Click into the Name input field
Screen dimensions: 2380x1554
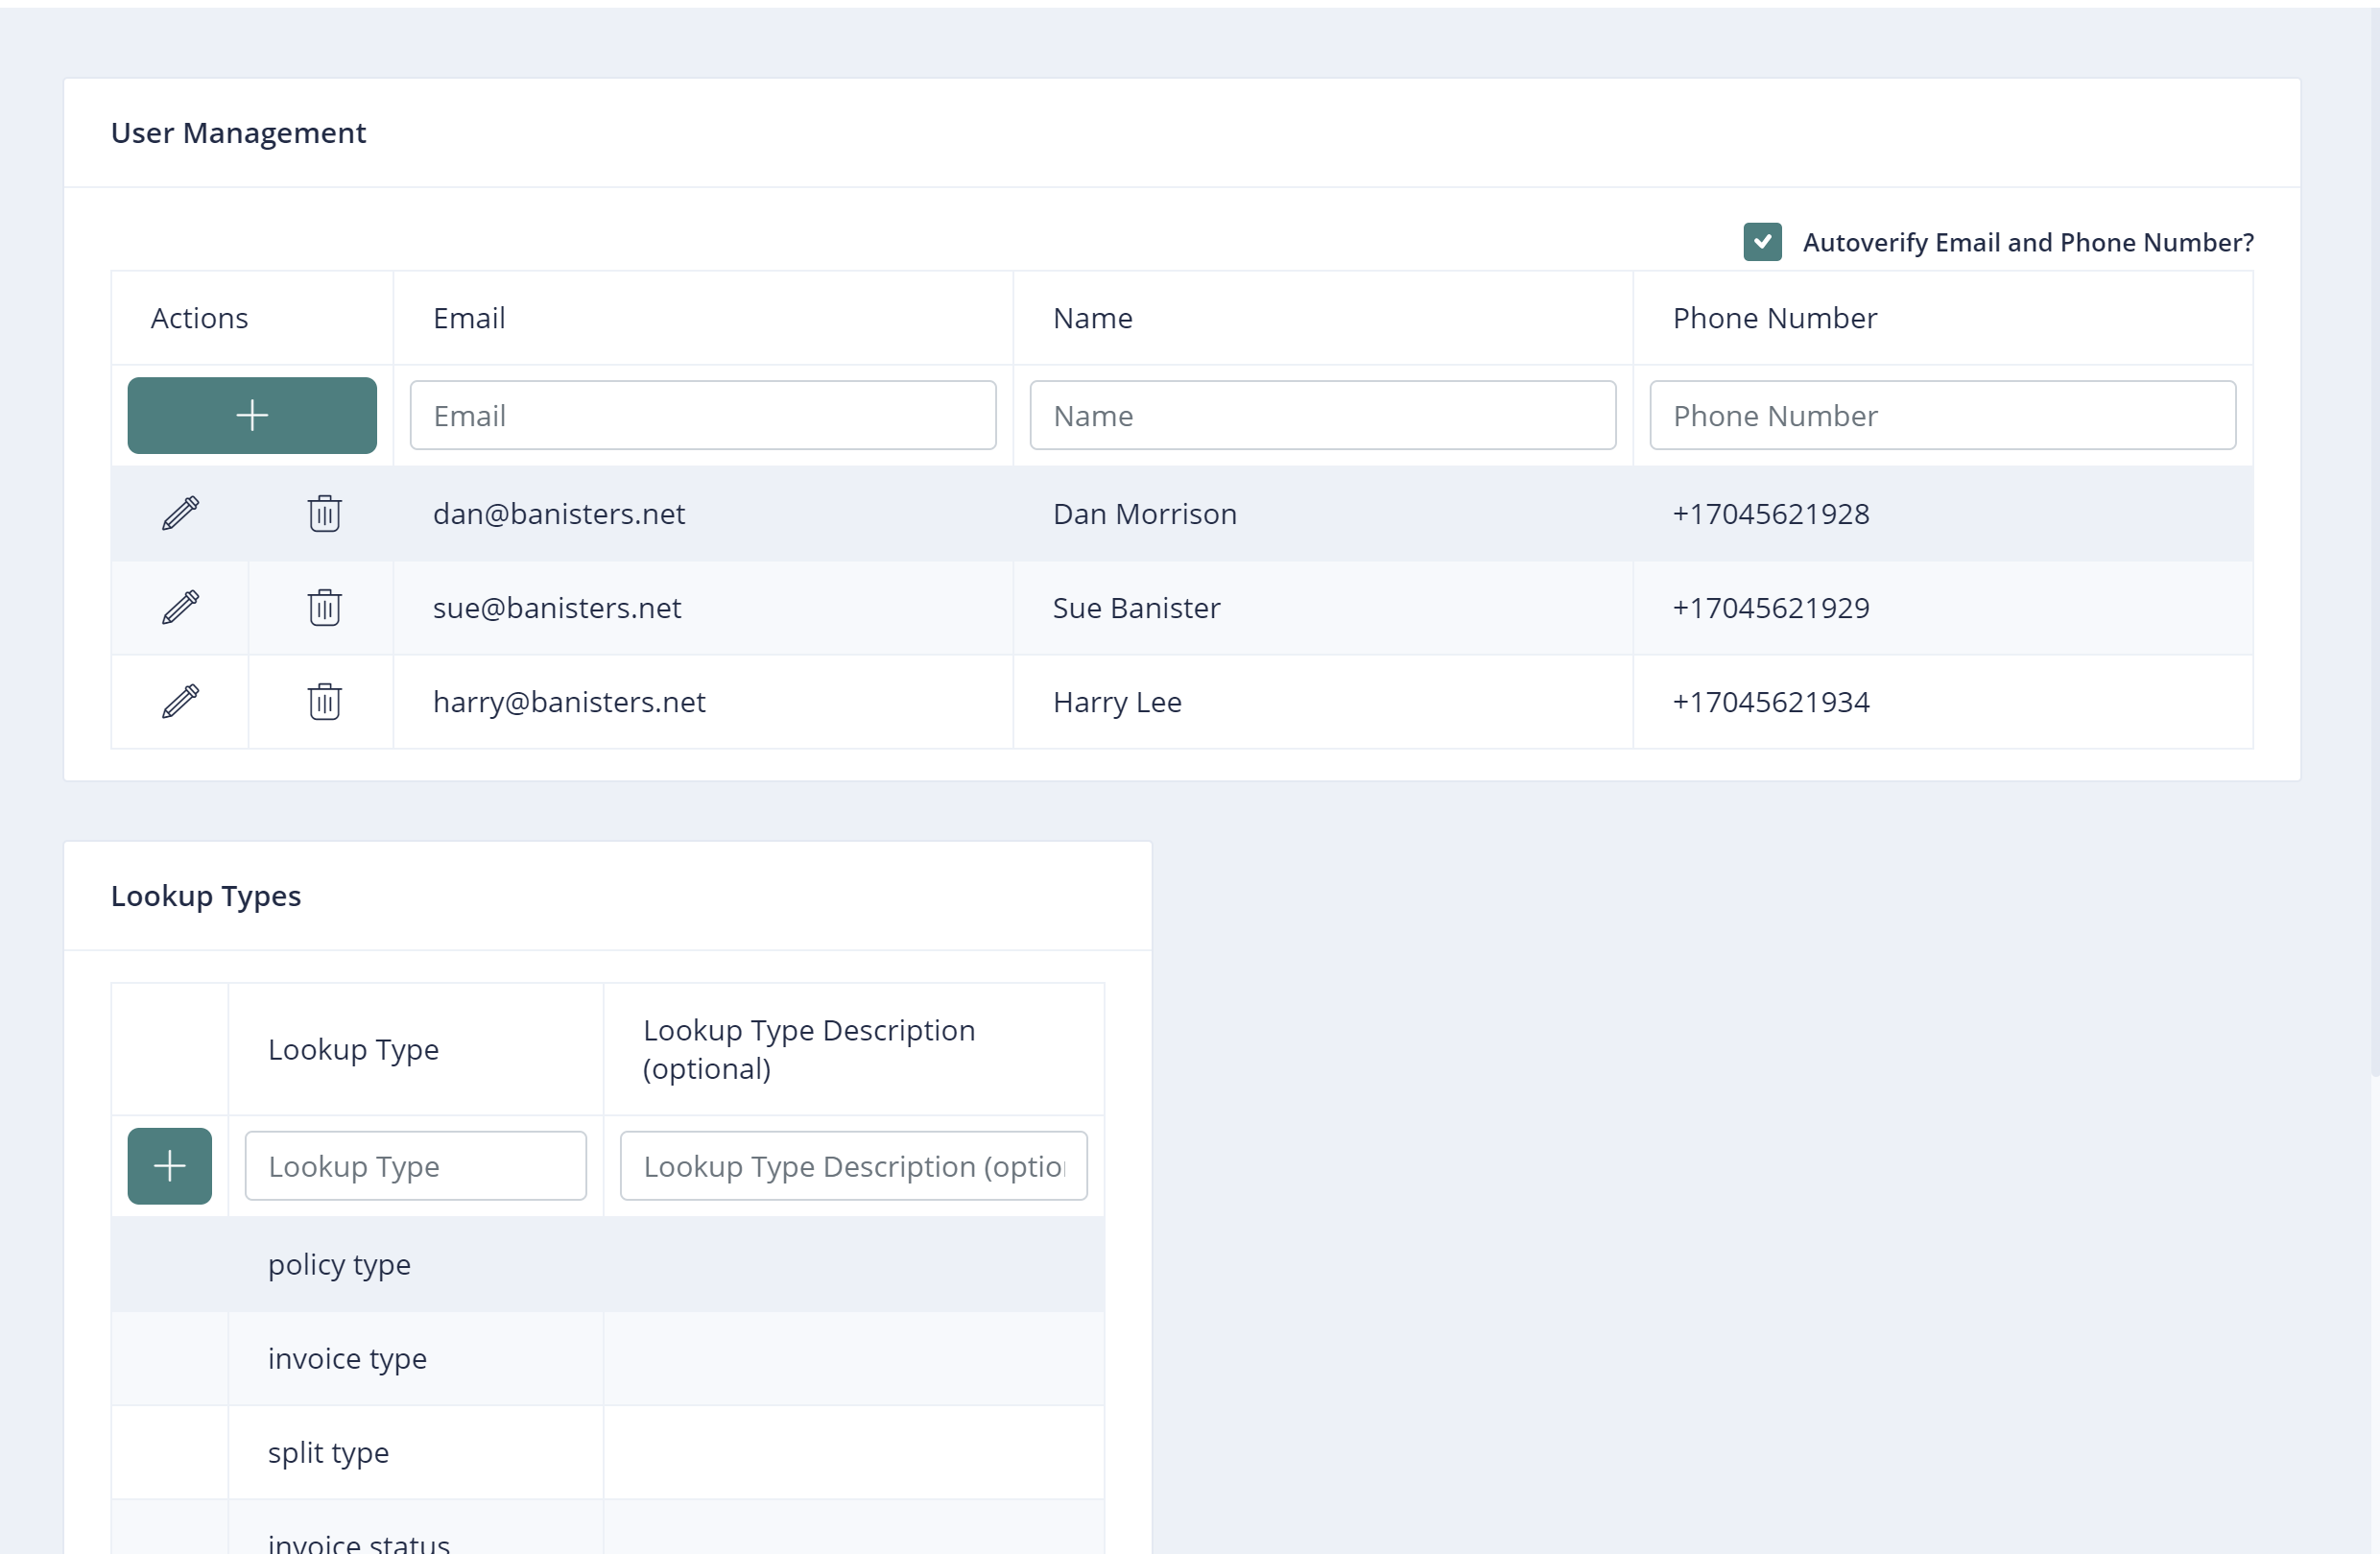point(1322,415)
